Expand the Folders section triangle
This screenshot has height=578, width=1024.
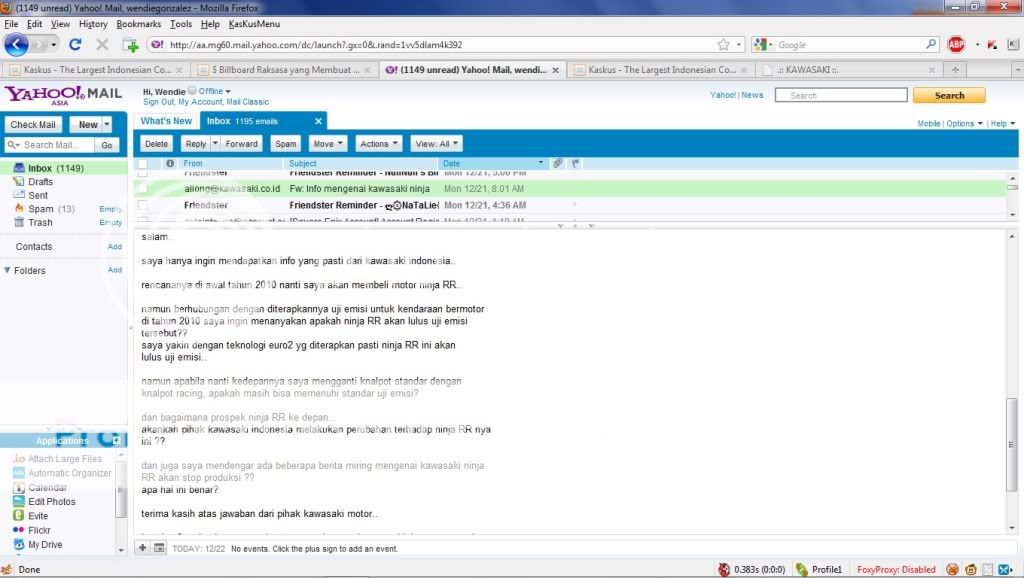(x=7, y=270)
